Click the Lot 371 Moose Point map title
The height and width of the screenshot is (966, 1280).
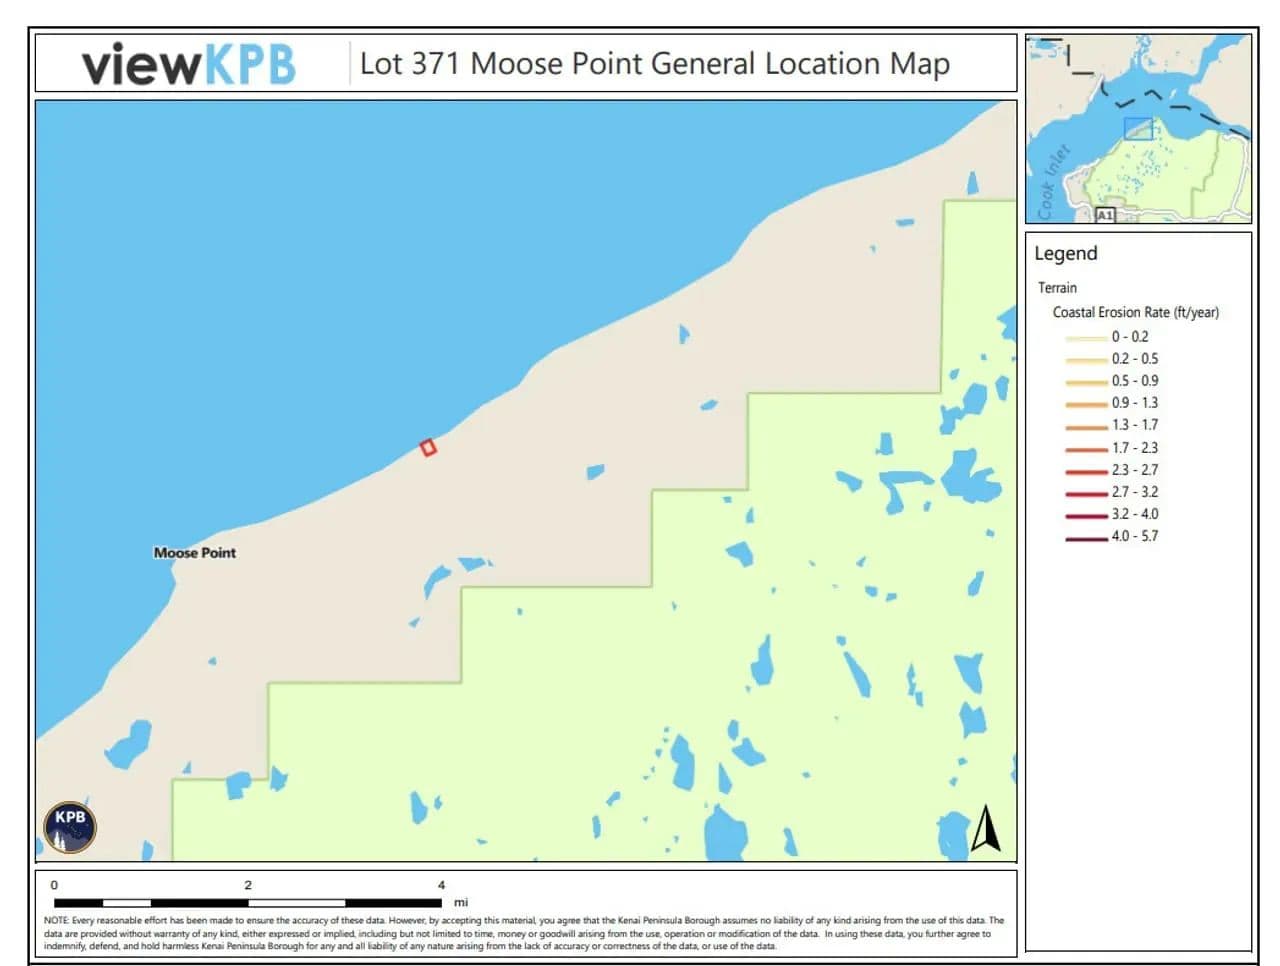tap(654, 64)
